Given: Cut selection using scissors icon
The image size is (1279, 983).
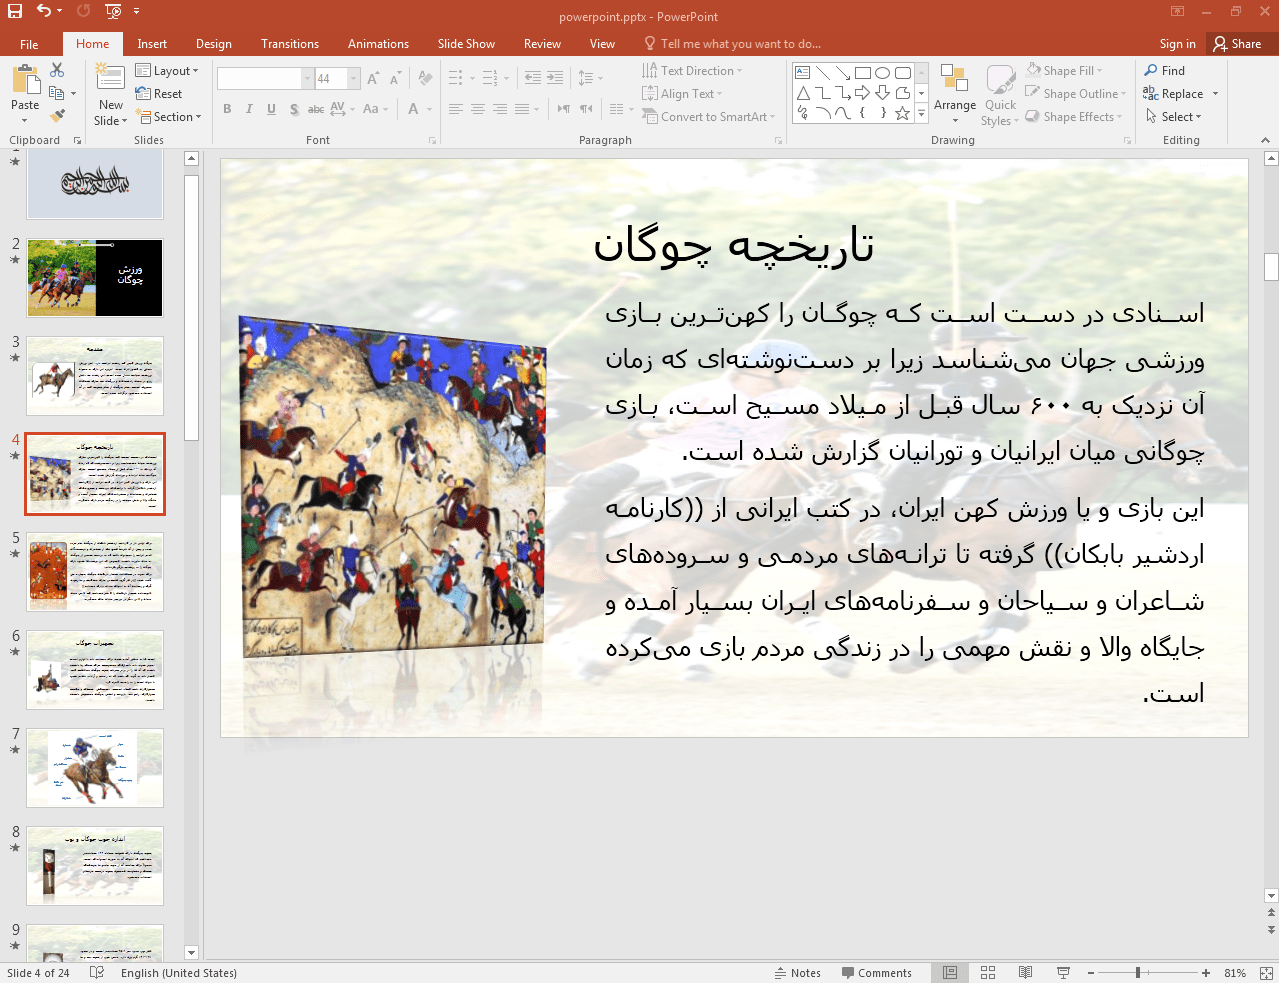Looking at the screenshot, I should (57, 70).
